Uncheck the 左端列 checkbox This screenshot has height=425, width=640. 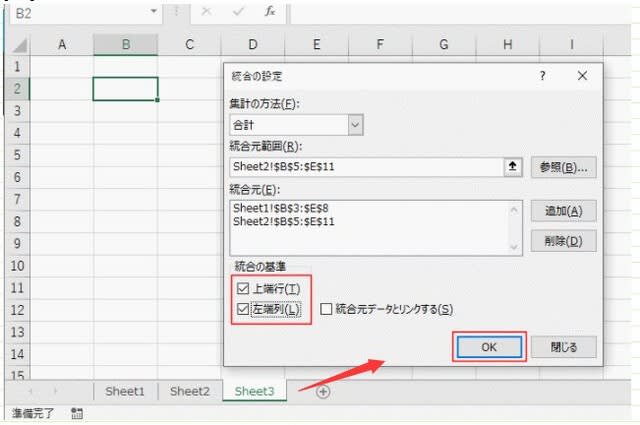point(240,309)
